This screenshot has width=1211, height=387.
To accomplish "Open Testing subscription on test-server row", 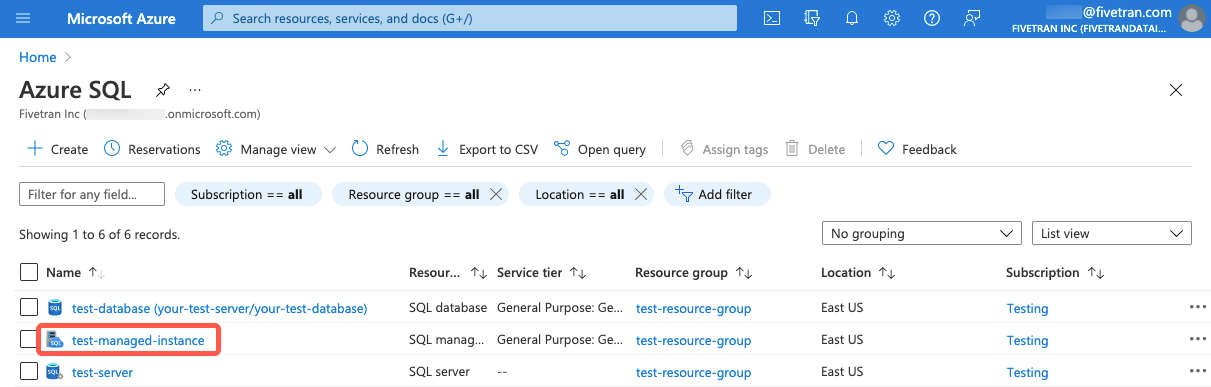I will pyautogui.click(x=1027, y=372).
